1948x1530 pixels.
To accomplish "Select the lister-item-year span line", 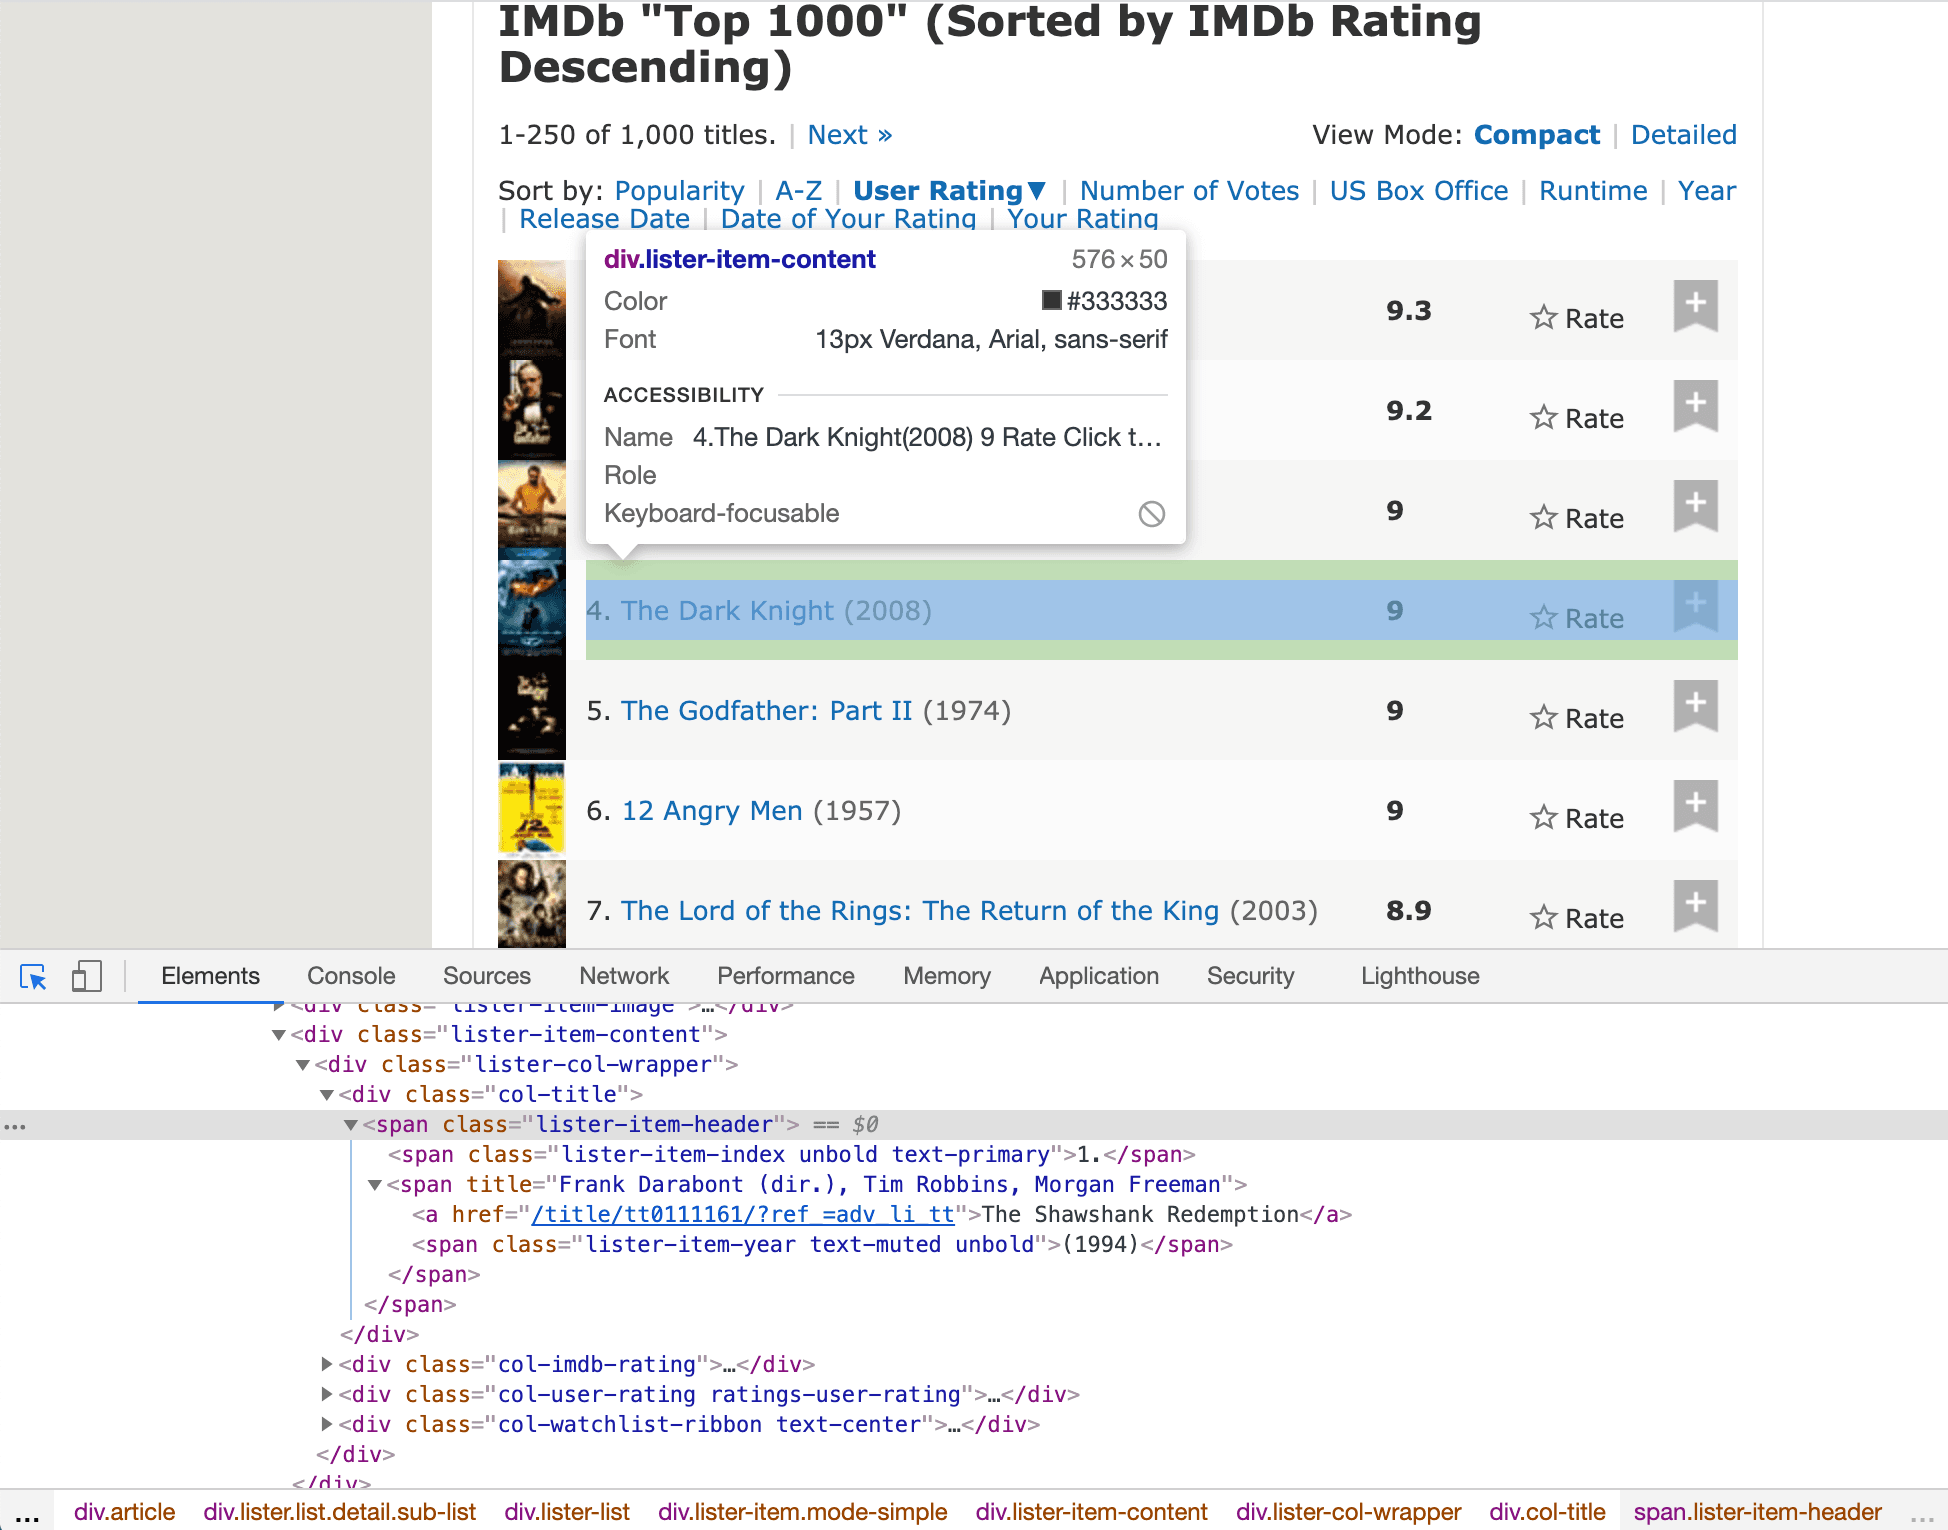I will (x=823, y=1245).
